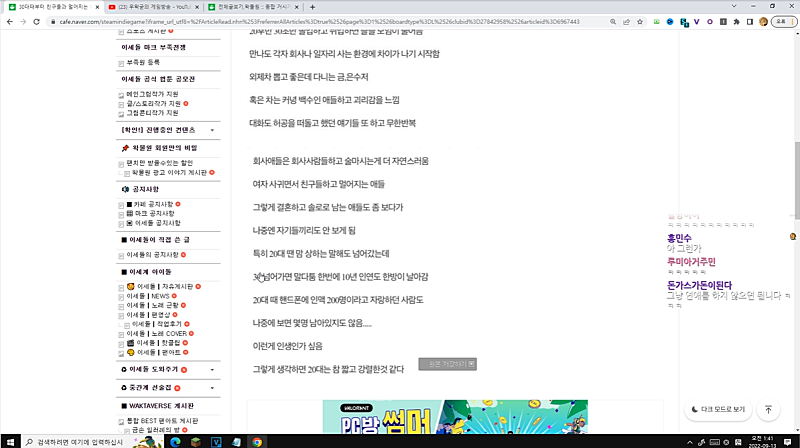Open the Chrome profile avatar
The height and width of the screenshot is (448, 800).
click(763, 22)
